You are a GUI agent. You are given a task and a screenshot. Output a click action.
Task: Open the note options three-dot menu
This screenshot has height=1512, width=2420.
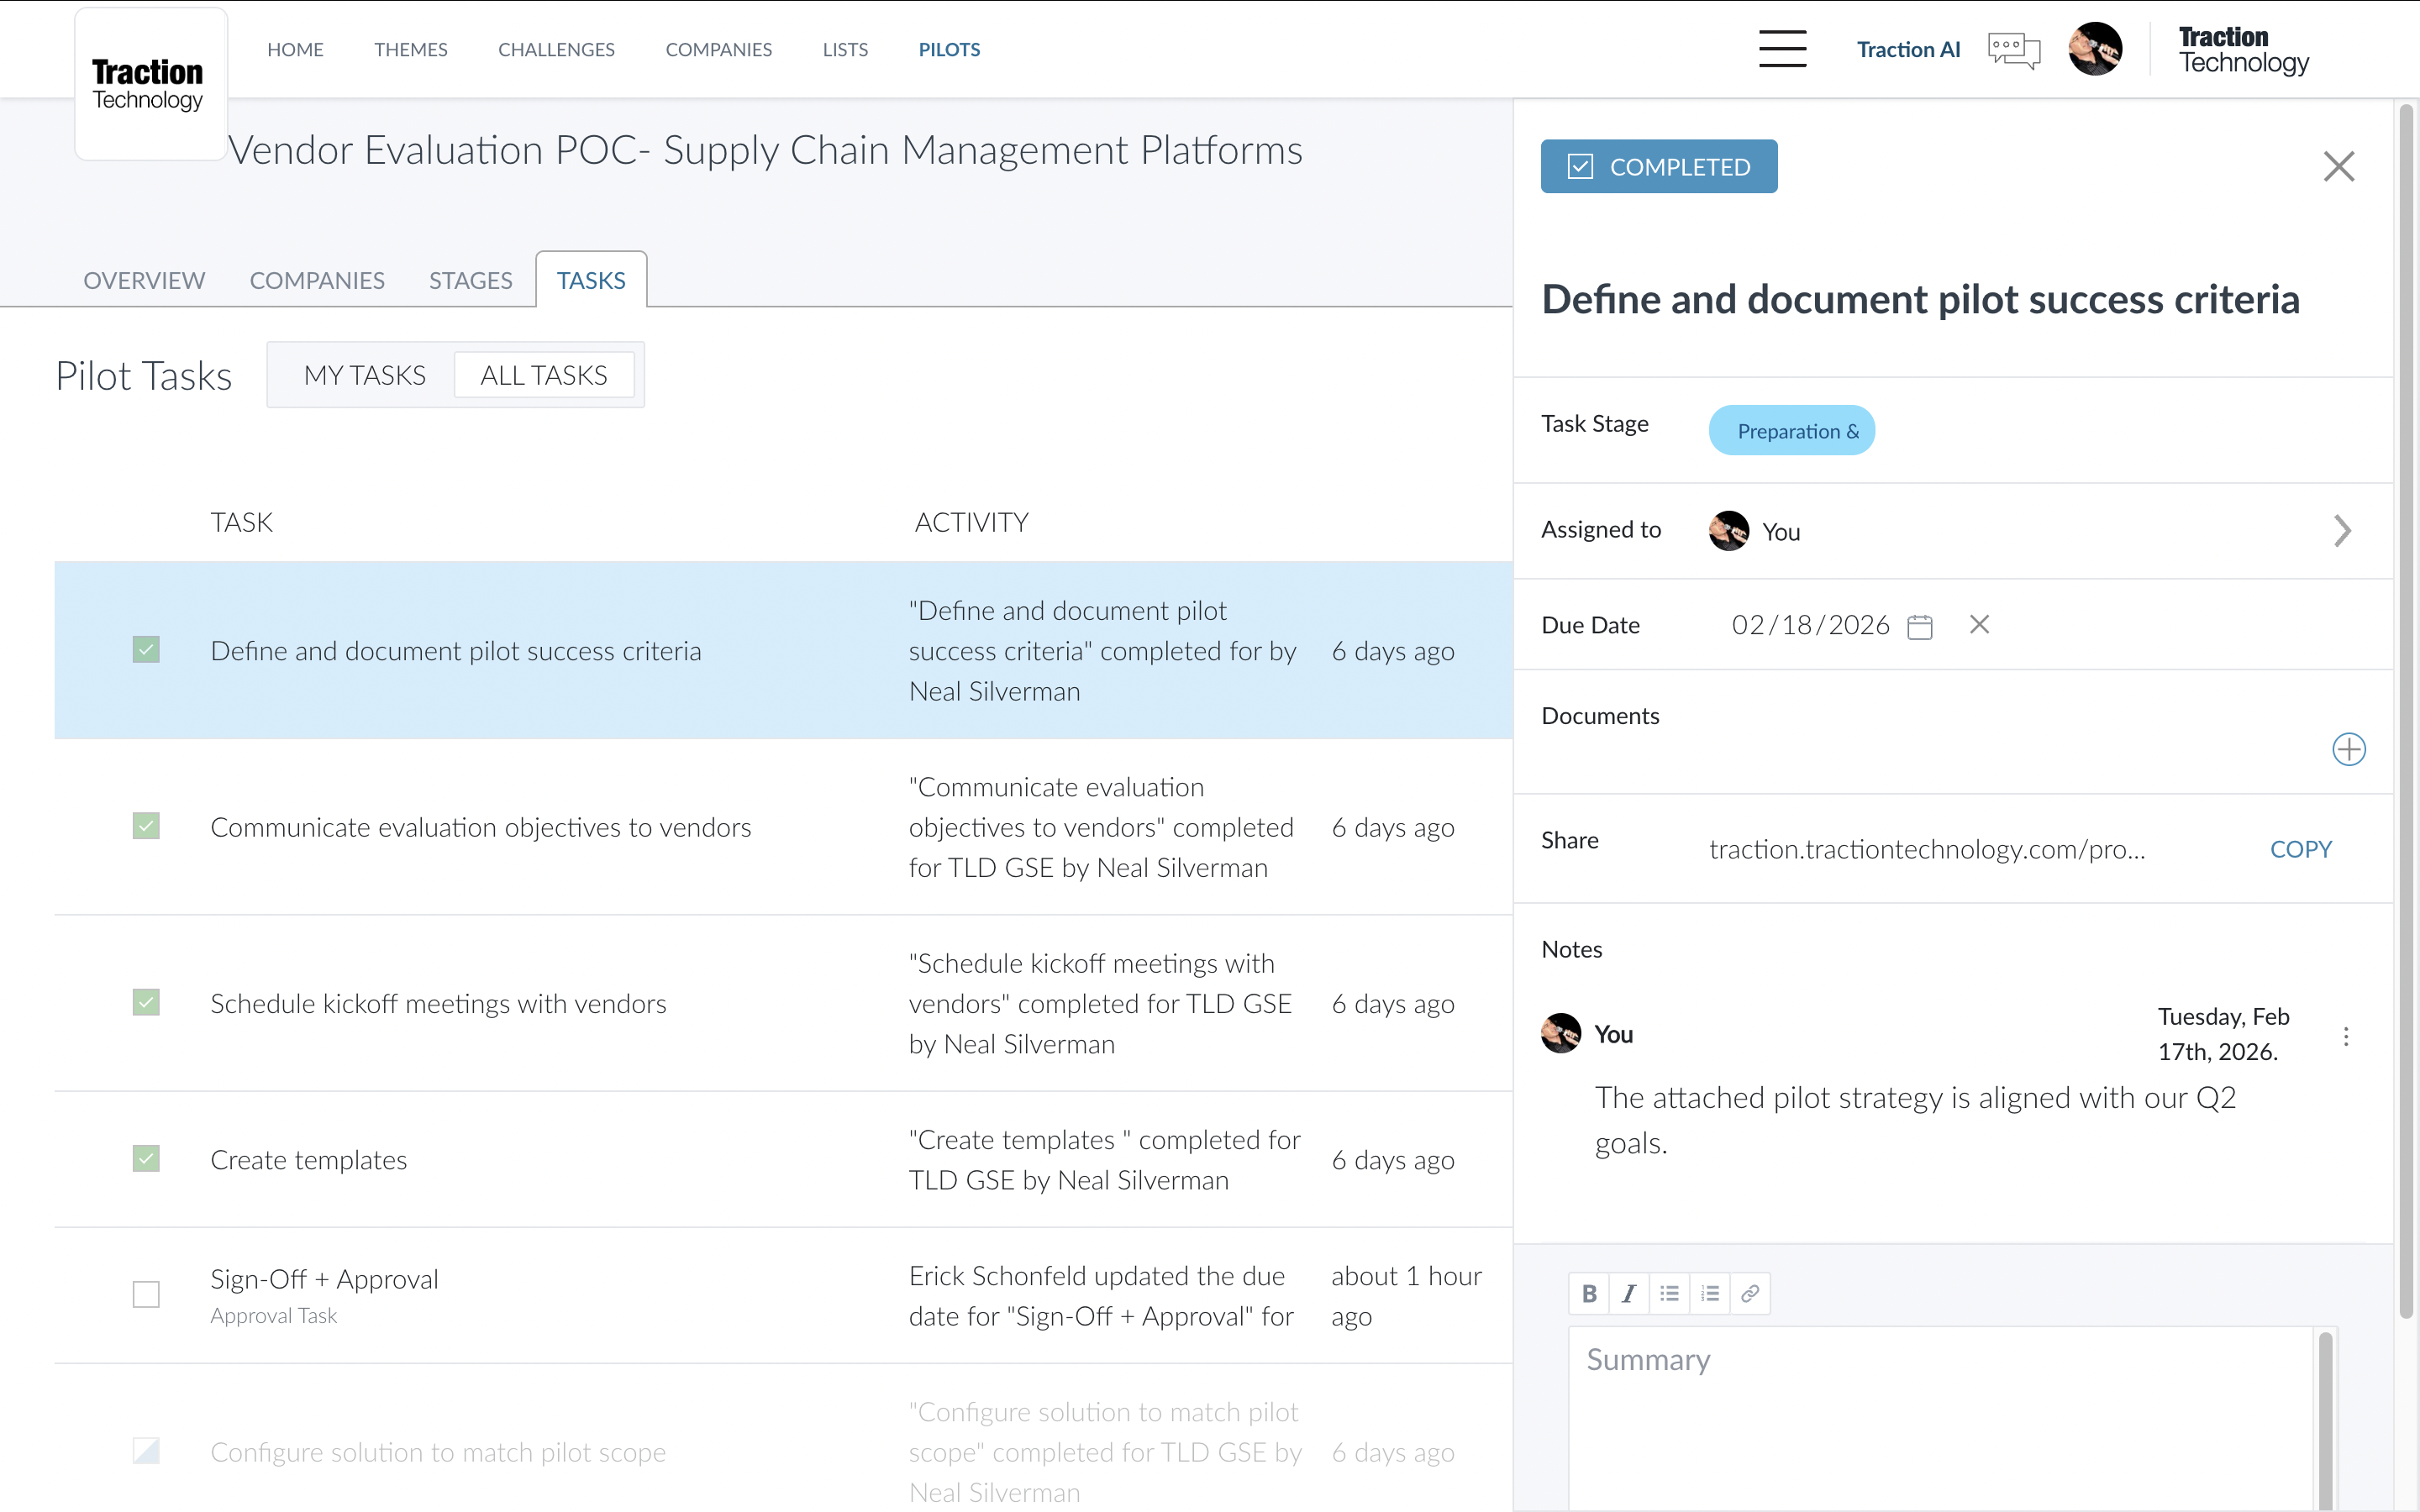tap(2346, 1036)
